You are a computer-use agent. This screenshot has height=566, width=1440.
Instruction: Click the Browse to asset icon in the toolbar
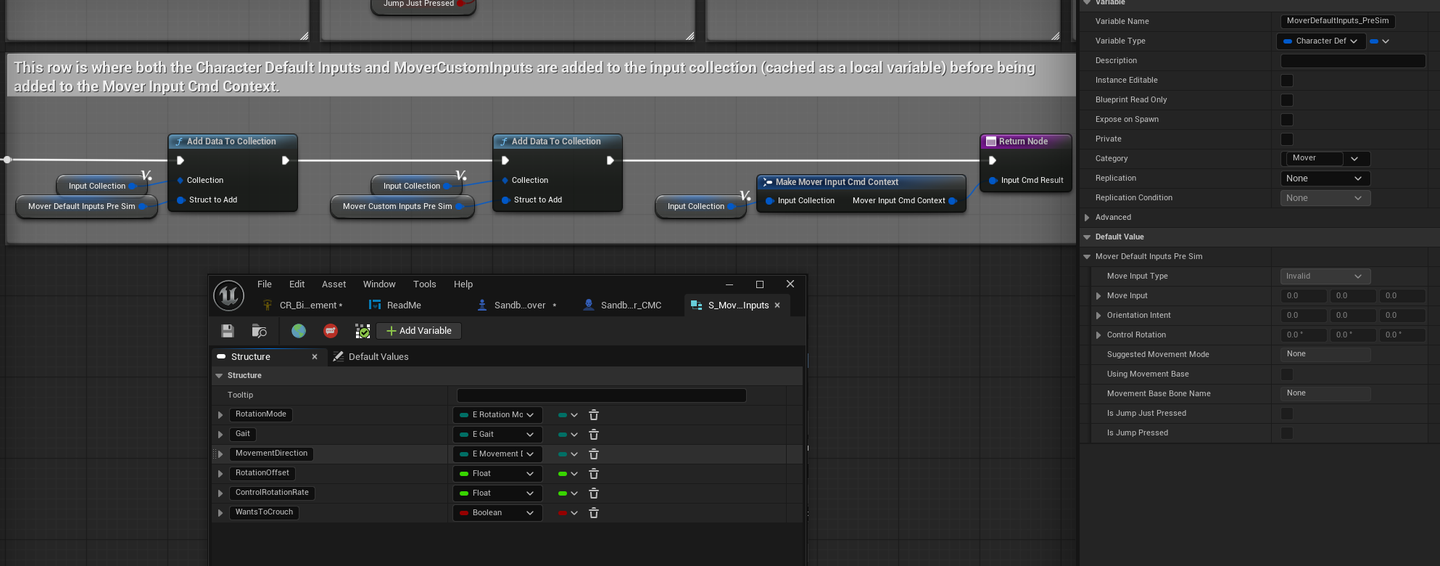(259, 331)
